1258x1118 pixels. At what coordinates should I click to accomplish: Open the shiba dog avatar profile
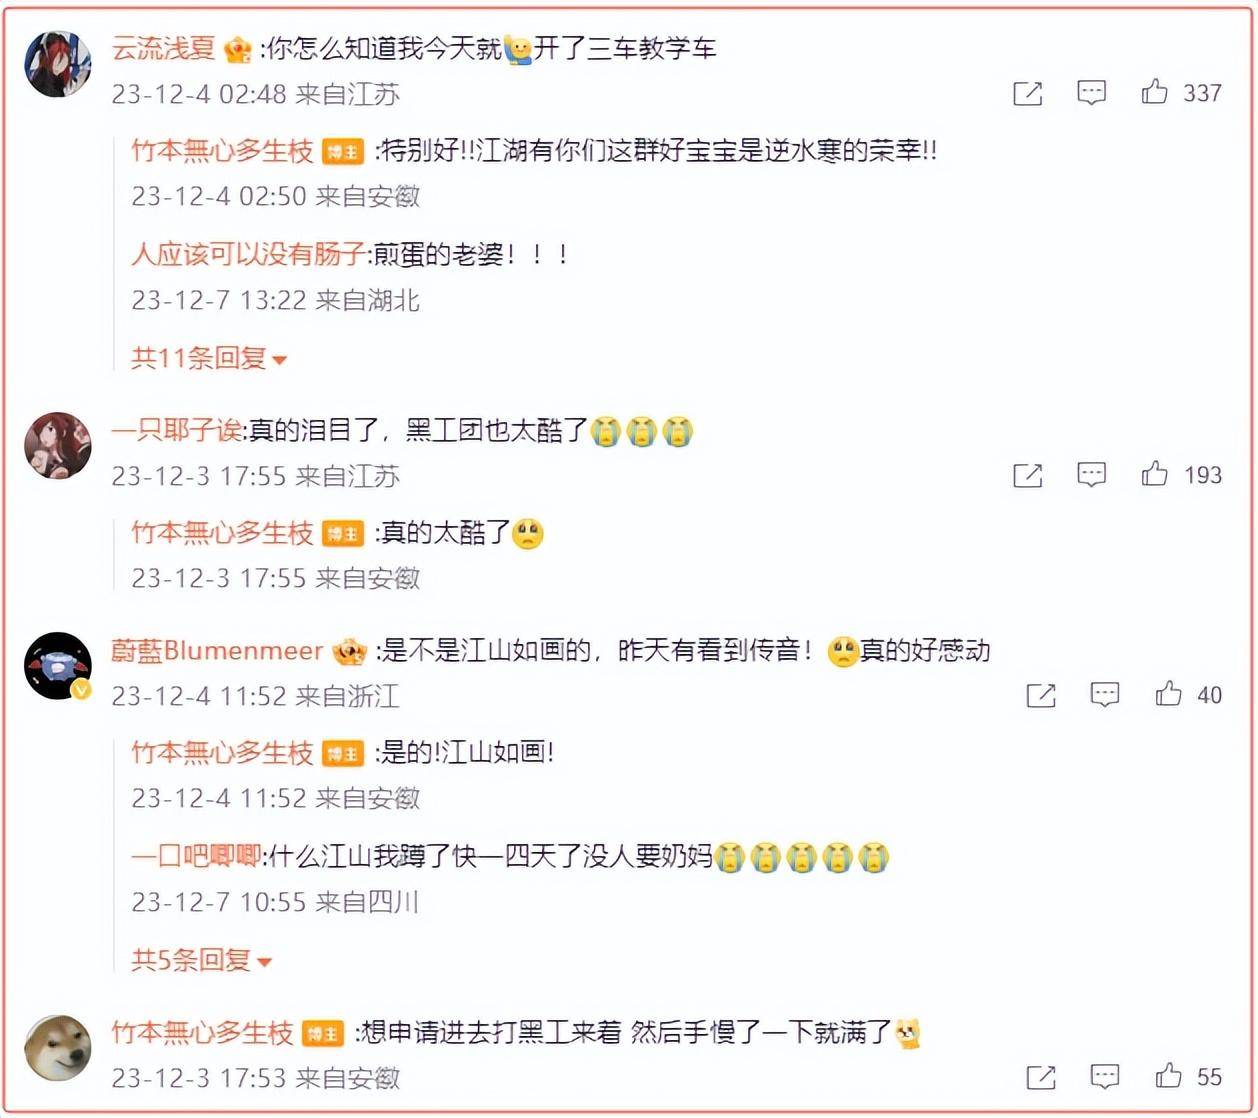pyautogui.click(x=57, y=1048)
